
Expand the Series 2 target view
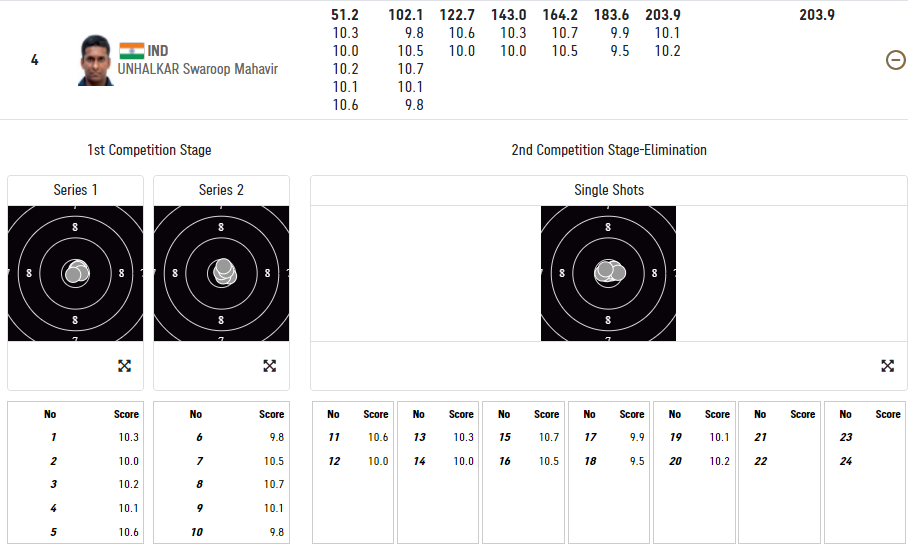coord(269,366)
